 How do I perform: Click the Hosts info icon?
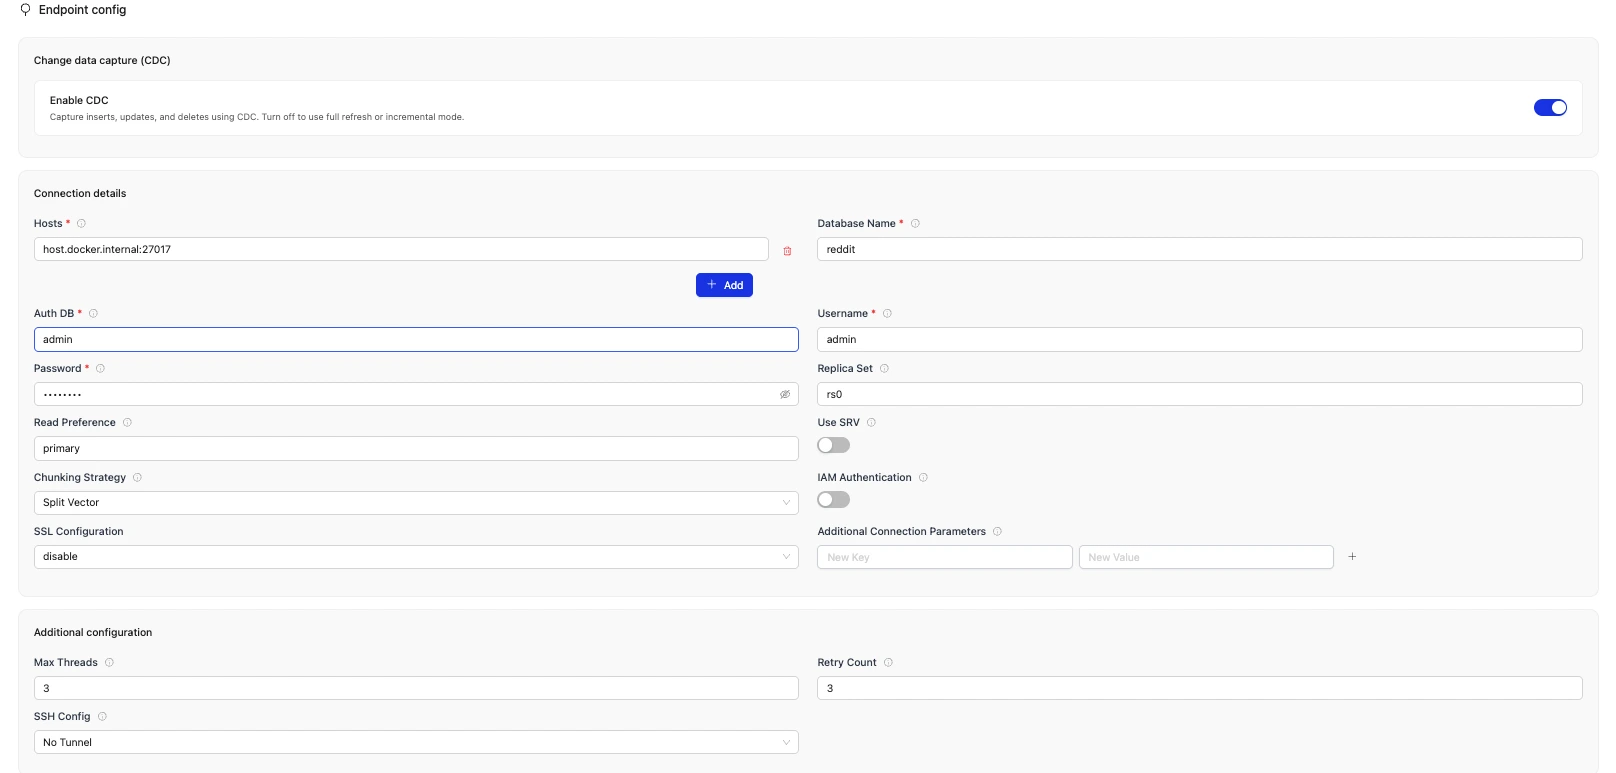point(82,224)
